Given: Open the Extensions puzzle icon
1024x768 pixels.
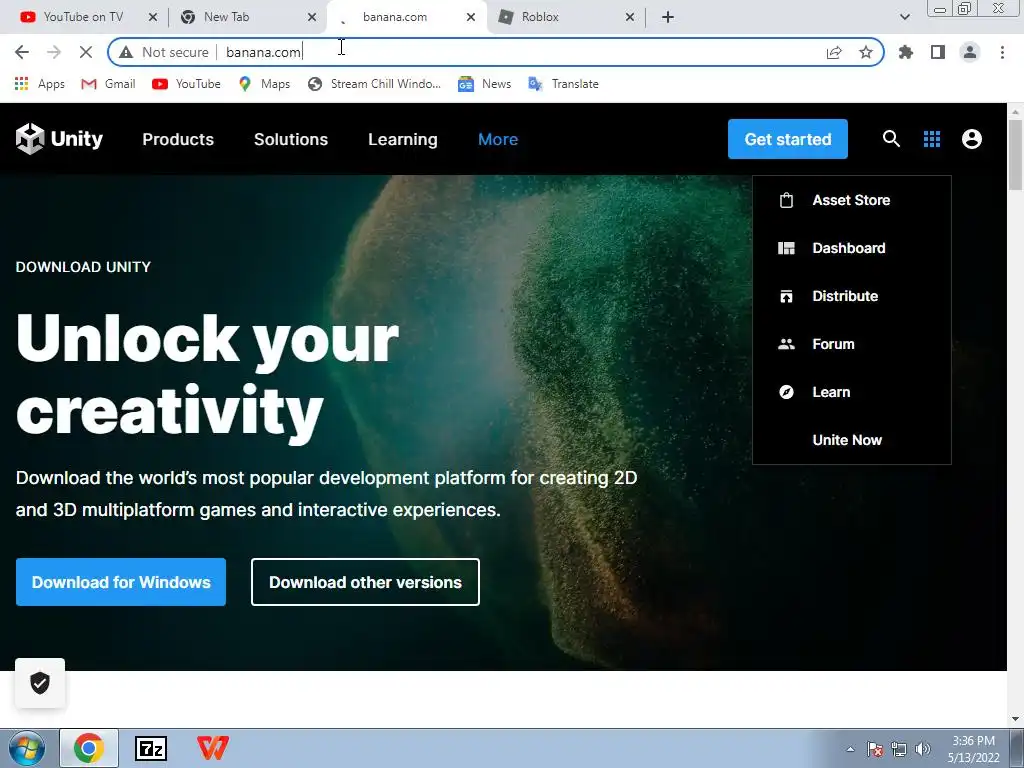Looking at the screenshot, I should pyautogui.click(x=906, y=52).
